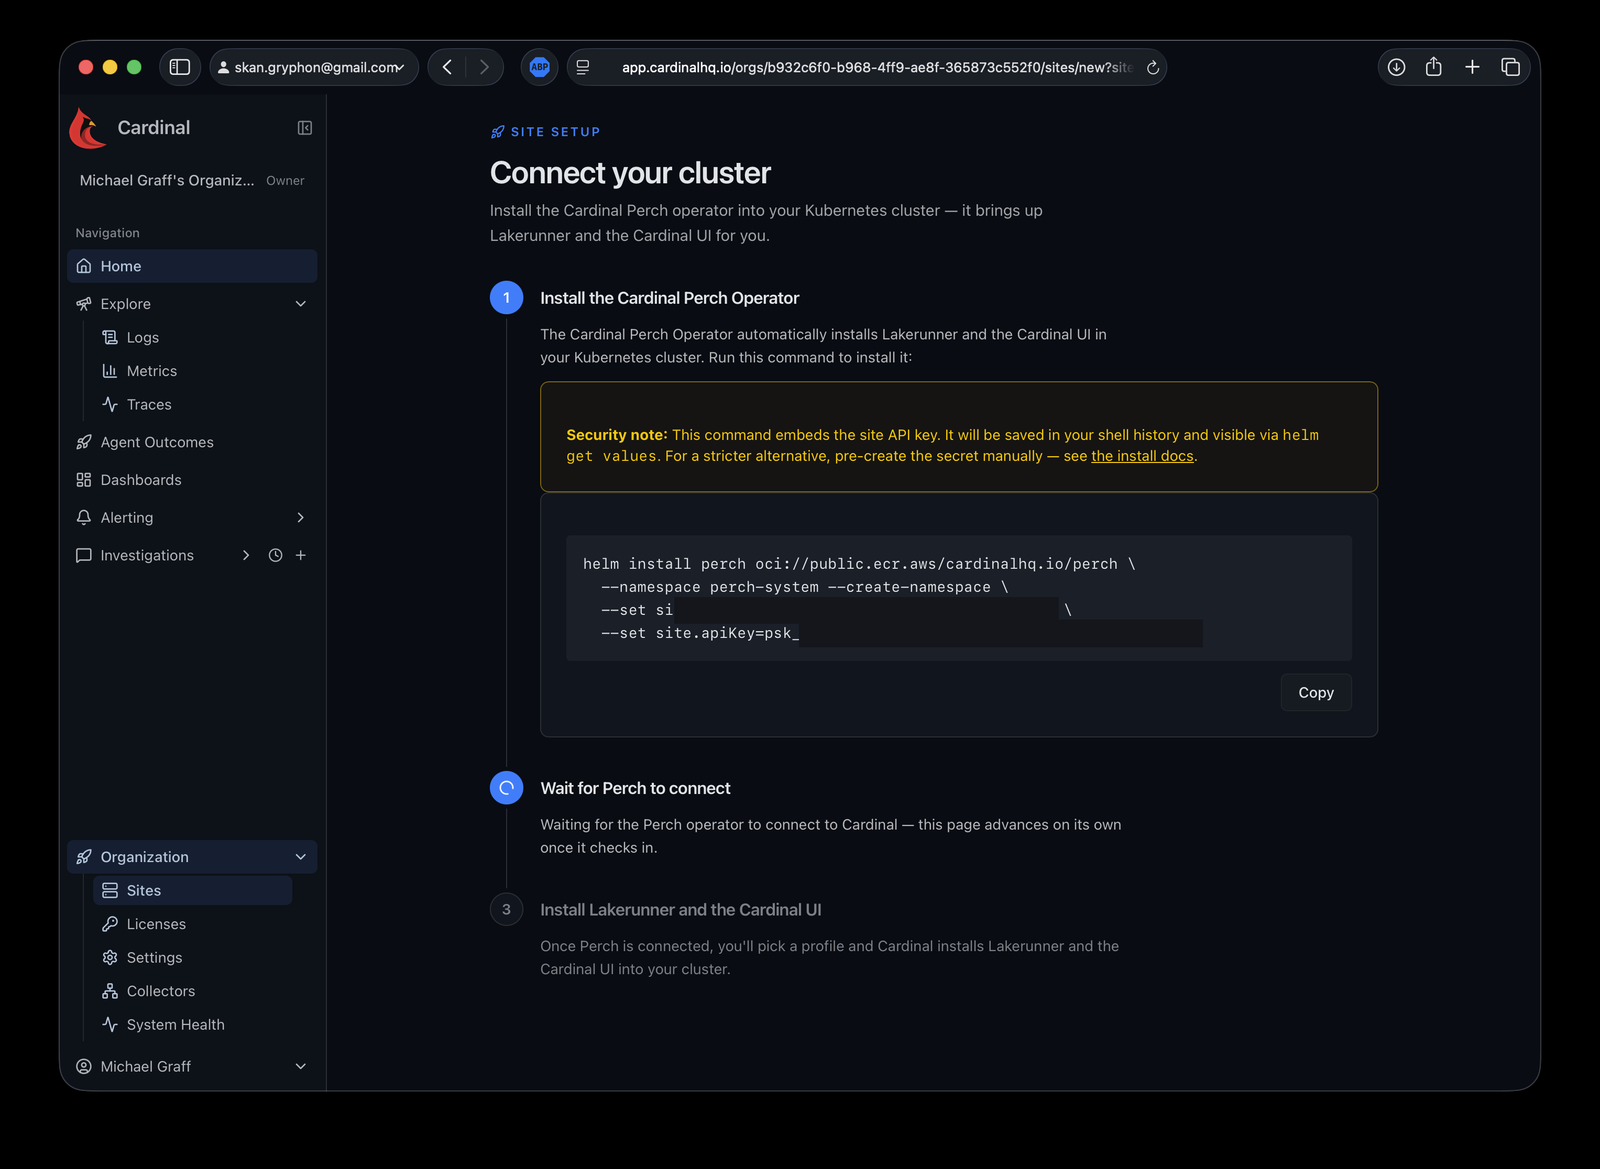
Task: Click the Site Setup rocket icon
Action: pyautogui.click(x=497, y=132)
